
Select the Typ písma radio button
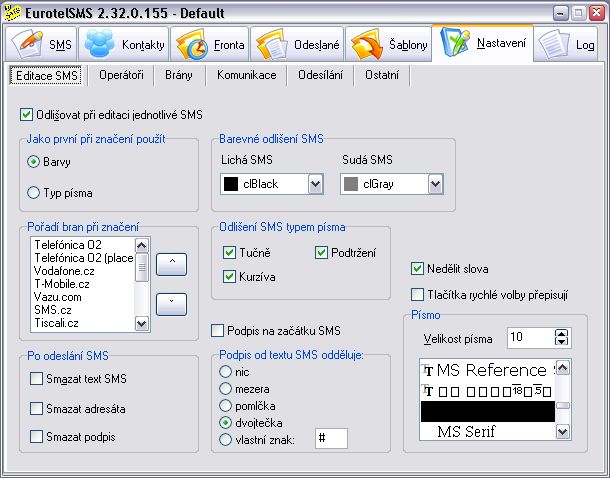pyautogui.click(x=33, y=193)
